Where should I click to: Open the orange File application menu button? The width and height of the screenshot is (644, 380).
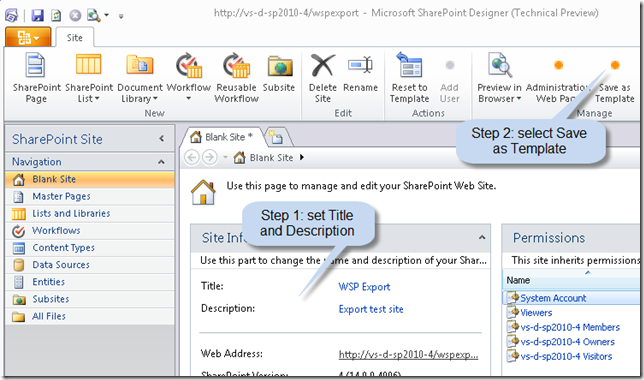[x=28, y=37]
